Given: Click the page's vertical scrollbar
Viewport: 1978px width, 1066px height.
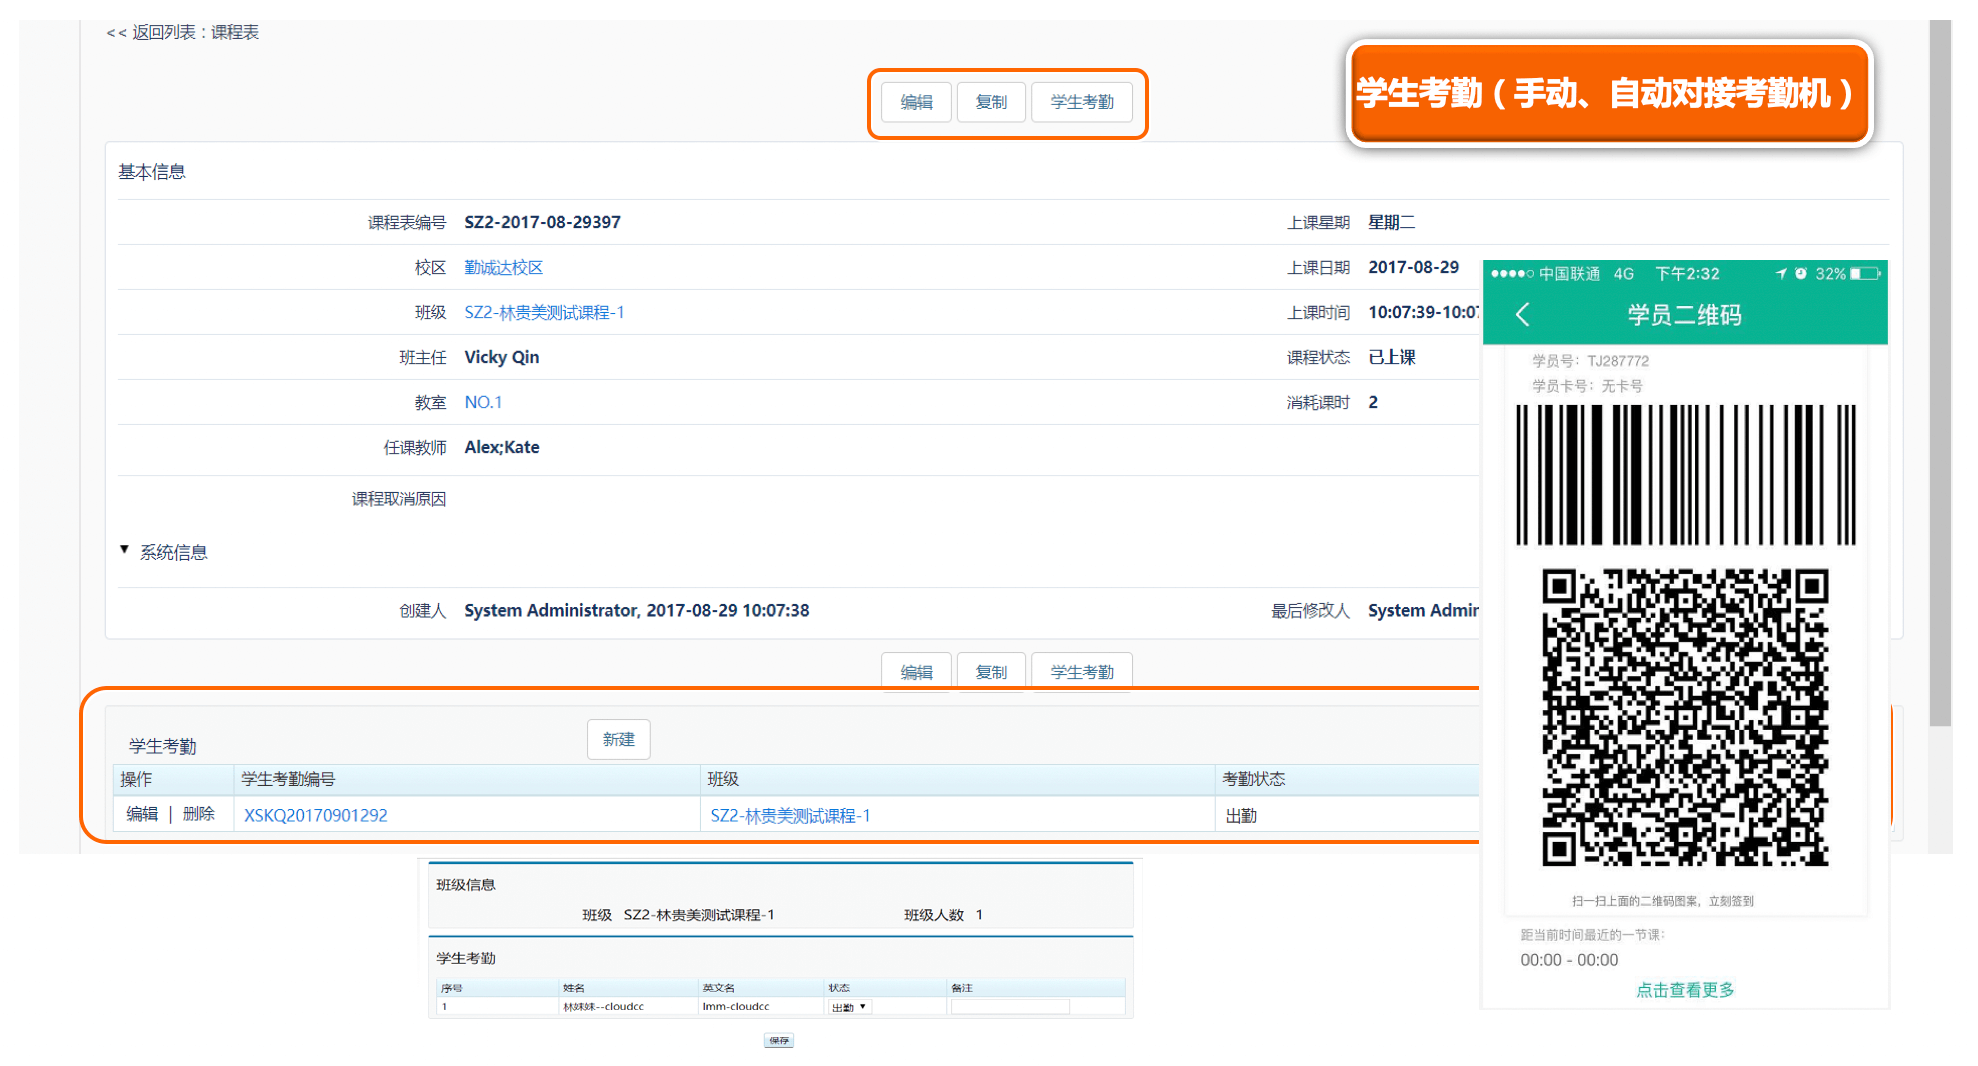Looking at the screenshot, I should click(x=1940, y=375).
